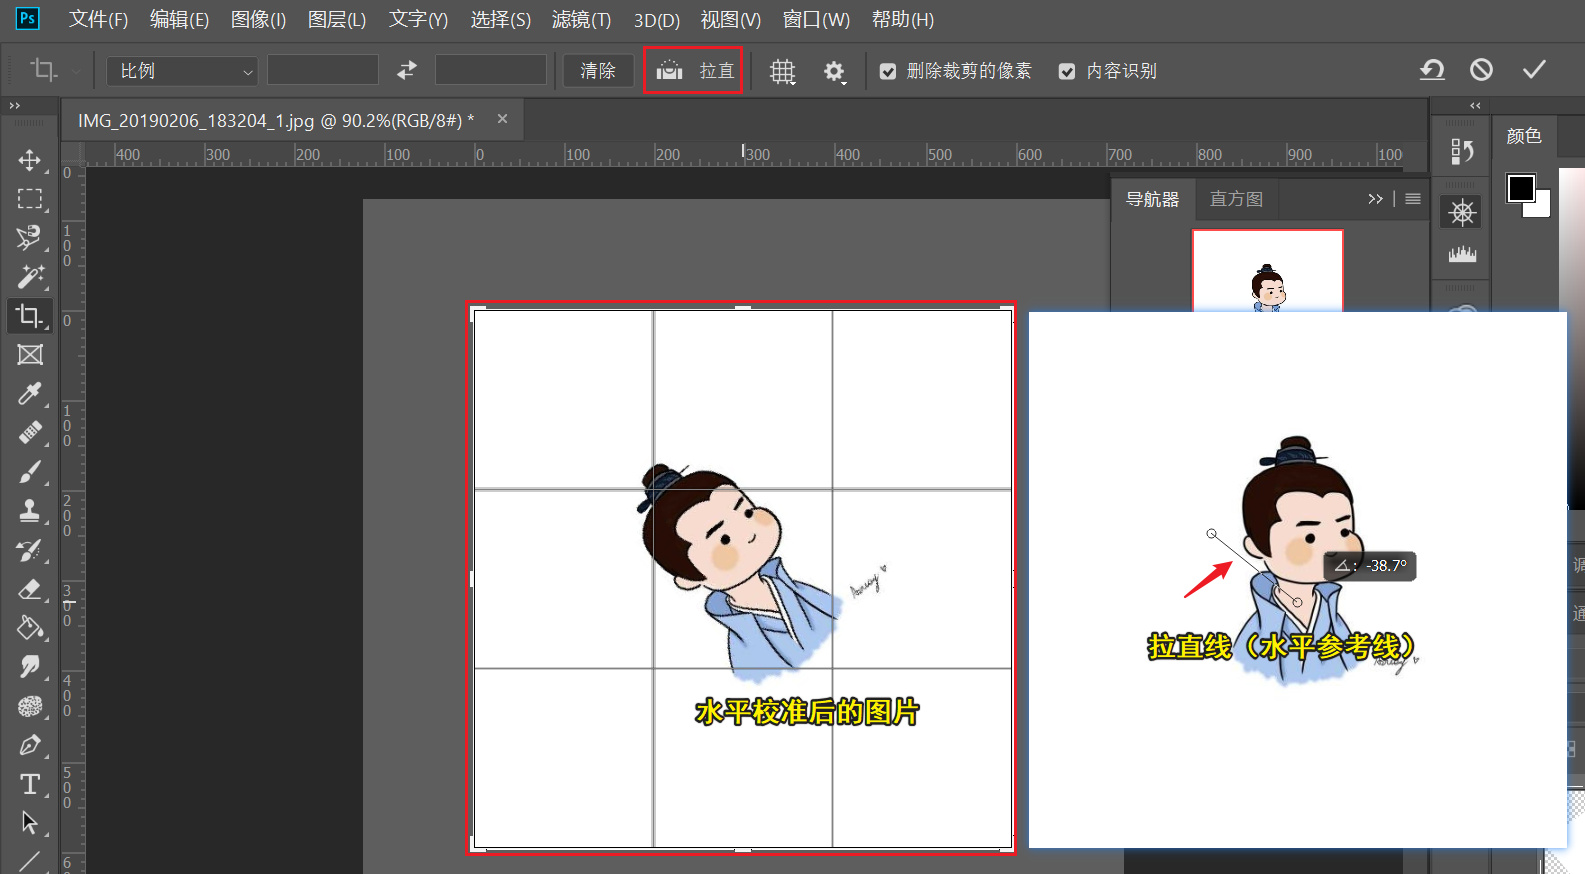Image resolution: width=1585 pixels, height=874 pixels.
Task: Click the 拉直 straighten button
Action: click(x=694, y=71)
